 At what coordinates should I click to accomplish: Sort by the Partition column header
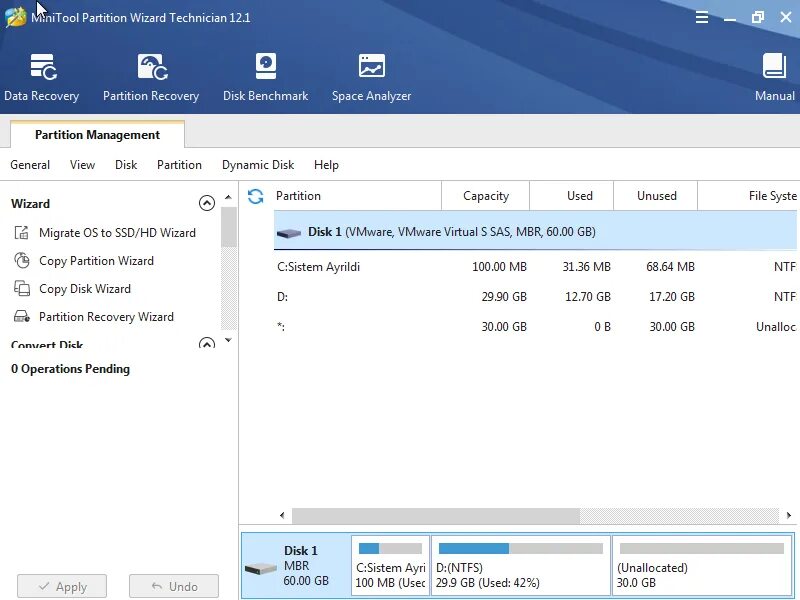click(357, 196)
